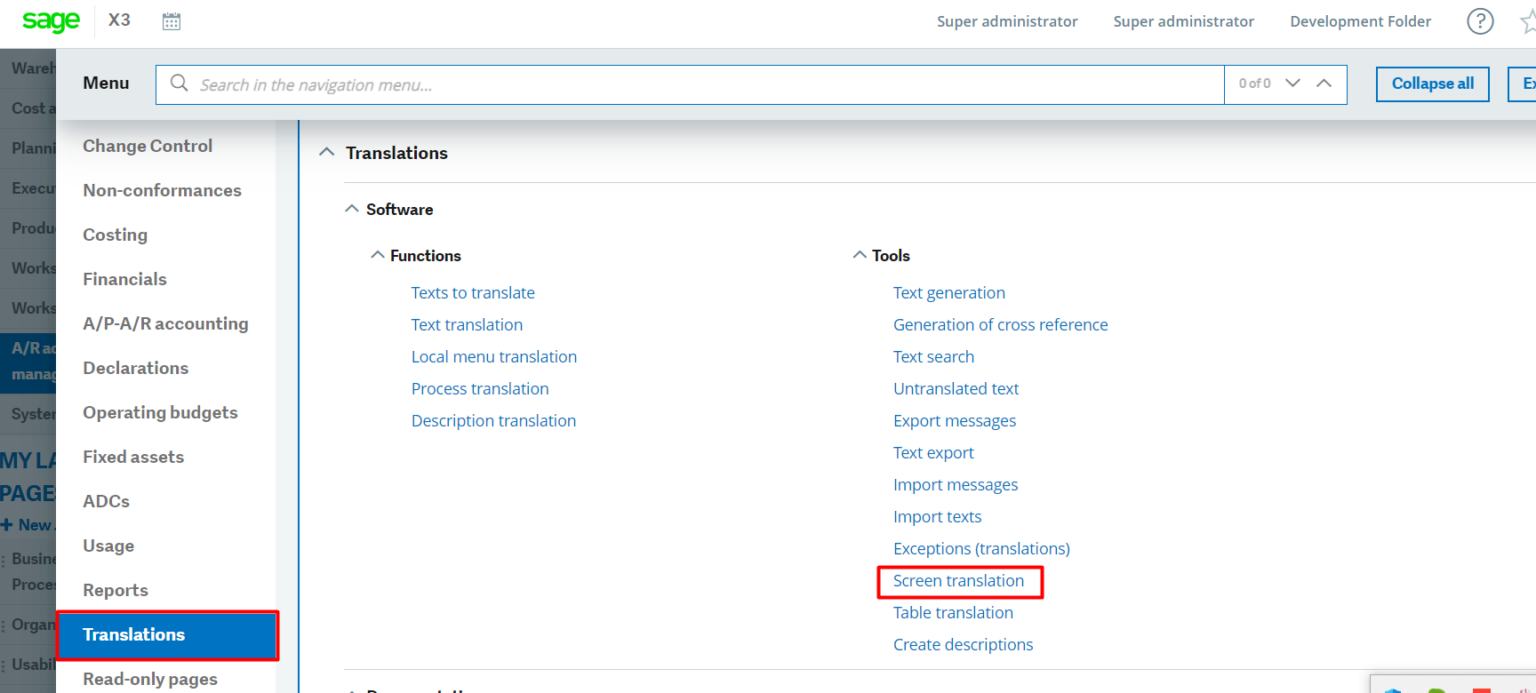Image resolution: width=1536 pixels, height=693 pixels.
Task: Click the search magnifier in the navigation bar
Action: click(x=179, y=84)
